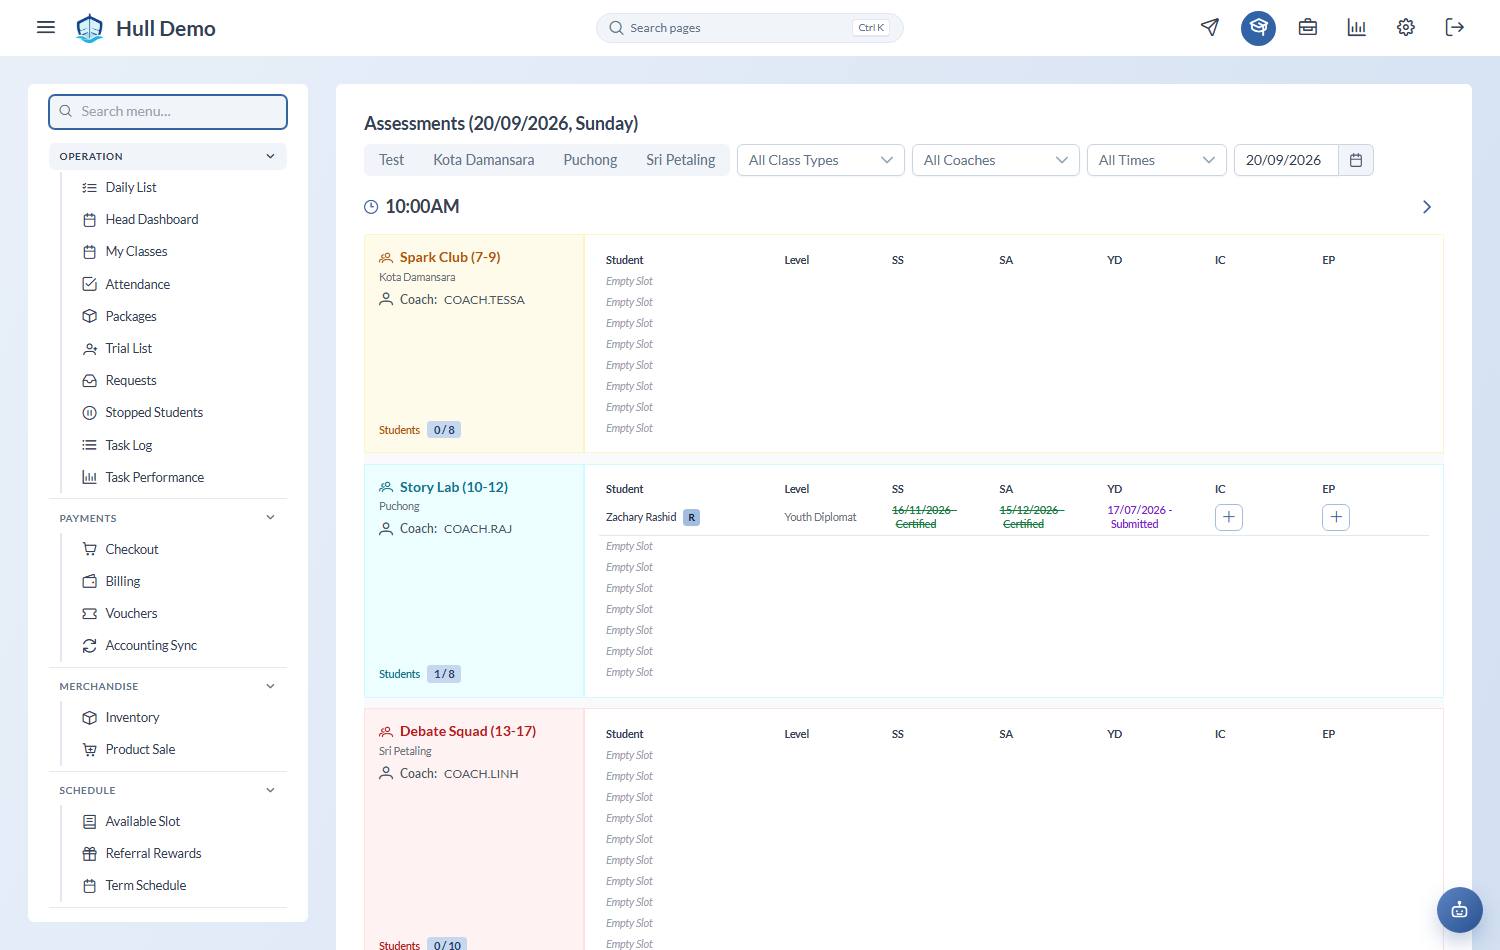Open Referral Rewards page
The height and width of the screenshot is (950, 1500).
(154, 853)
